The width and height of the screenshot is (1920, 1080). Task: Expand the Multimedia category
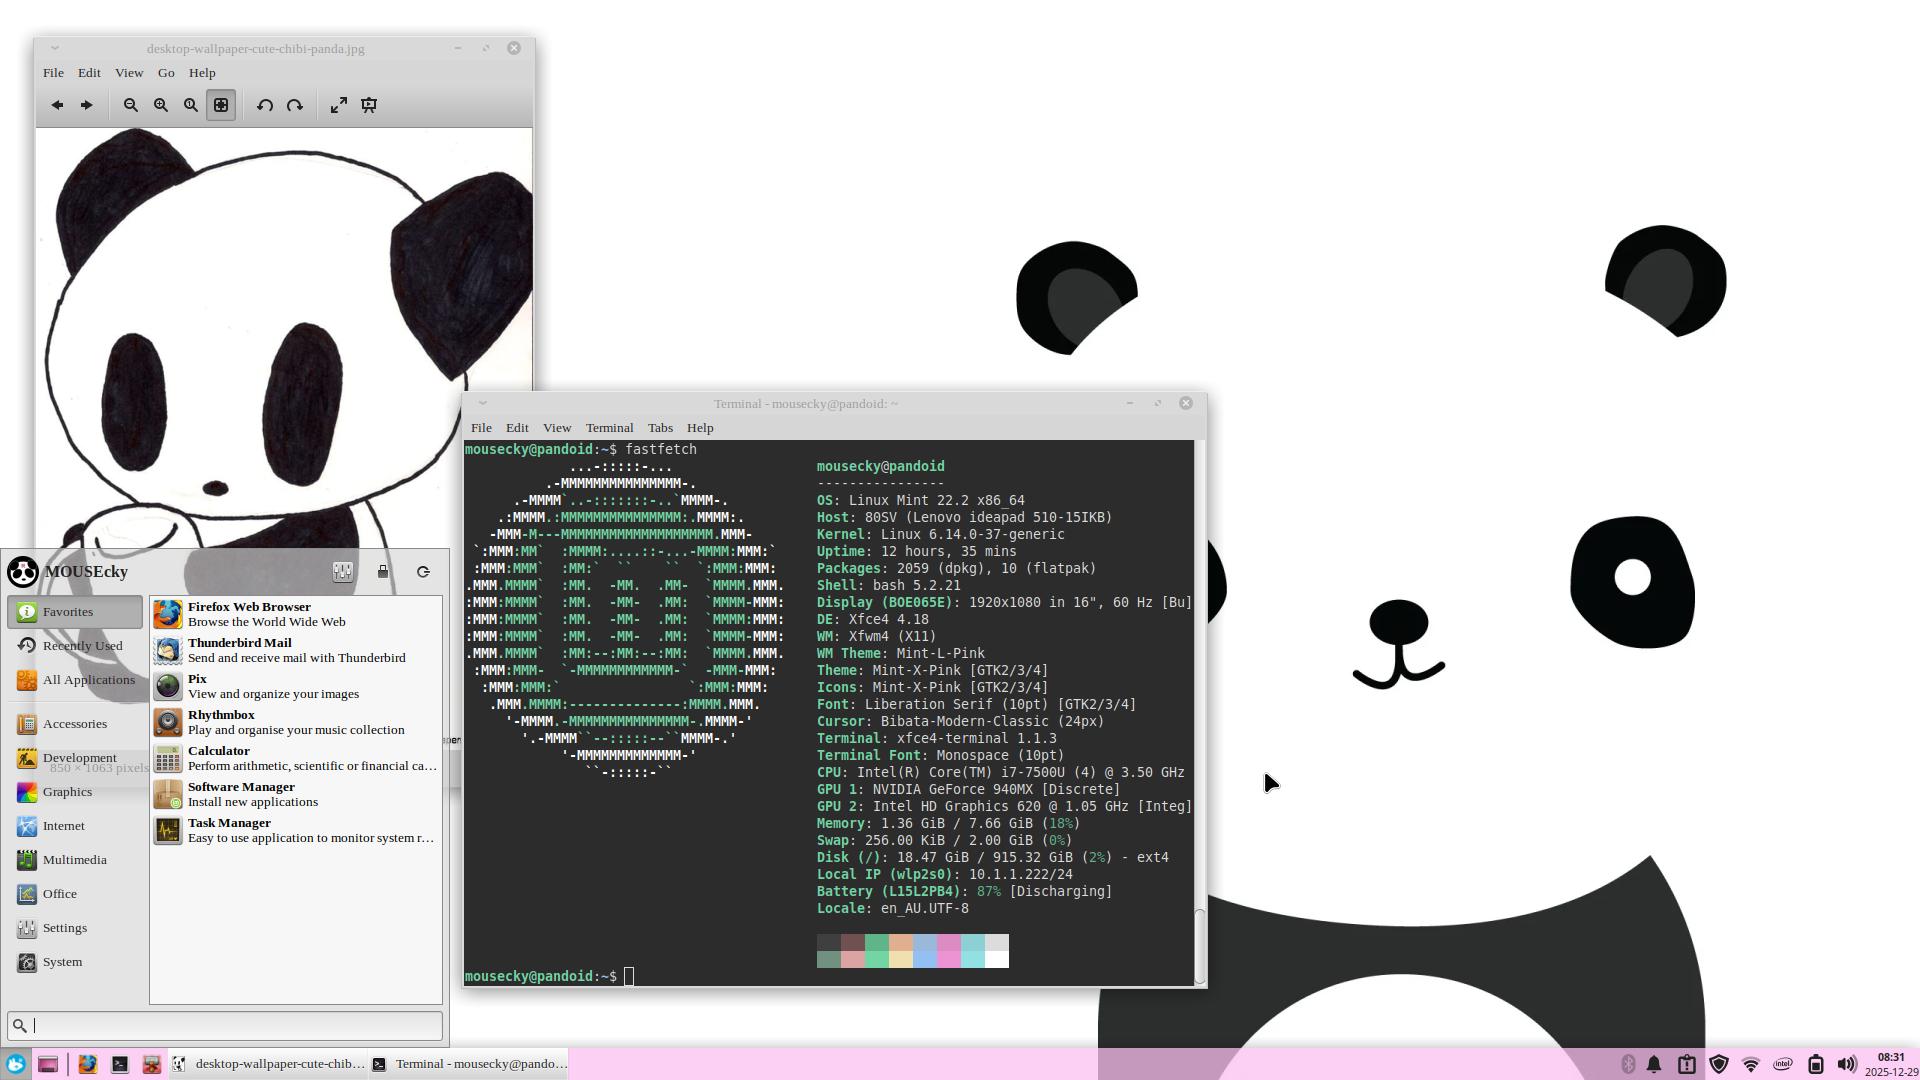coord(75,859)
